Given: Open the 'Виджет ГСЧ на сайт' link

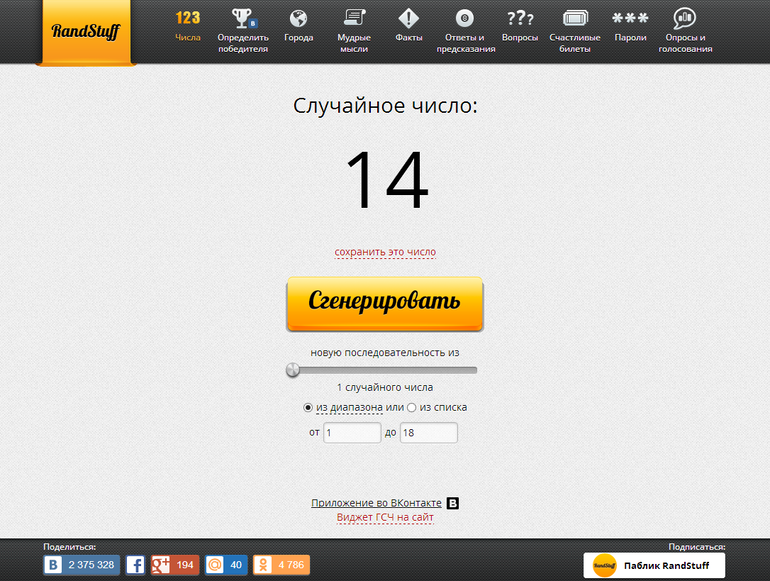Looking at the screenshot, I should pos(385,517).
